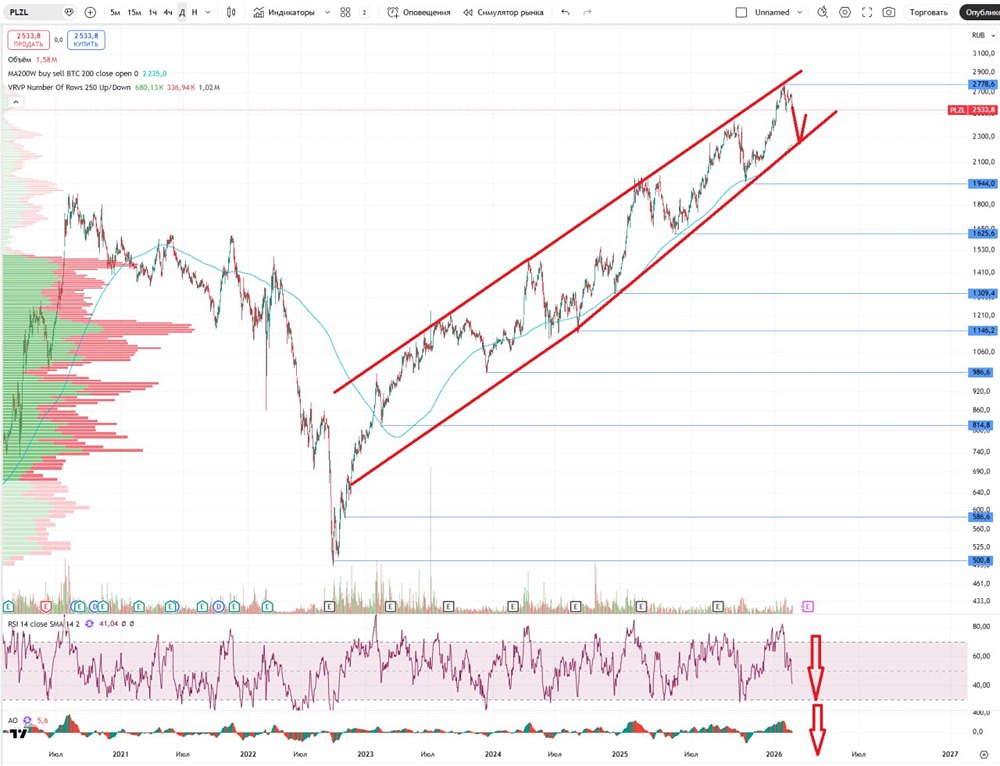Click the 1146,2 price level label
The image size is (1000, 766).
click(x=983, y=330)
